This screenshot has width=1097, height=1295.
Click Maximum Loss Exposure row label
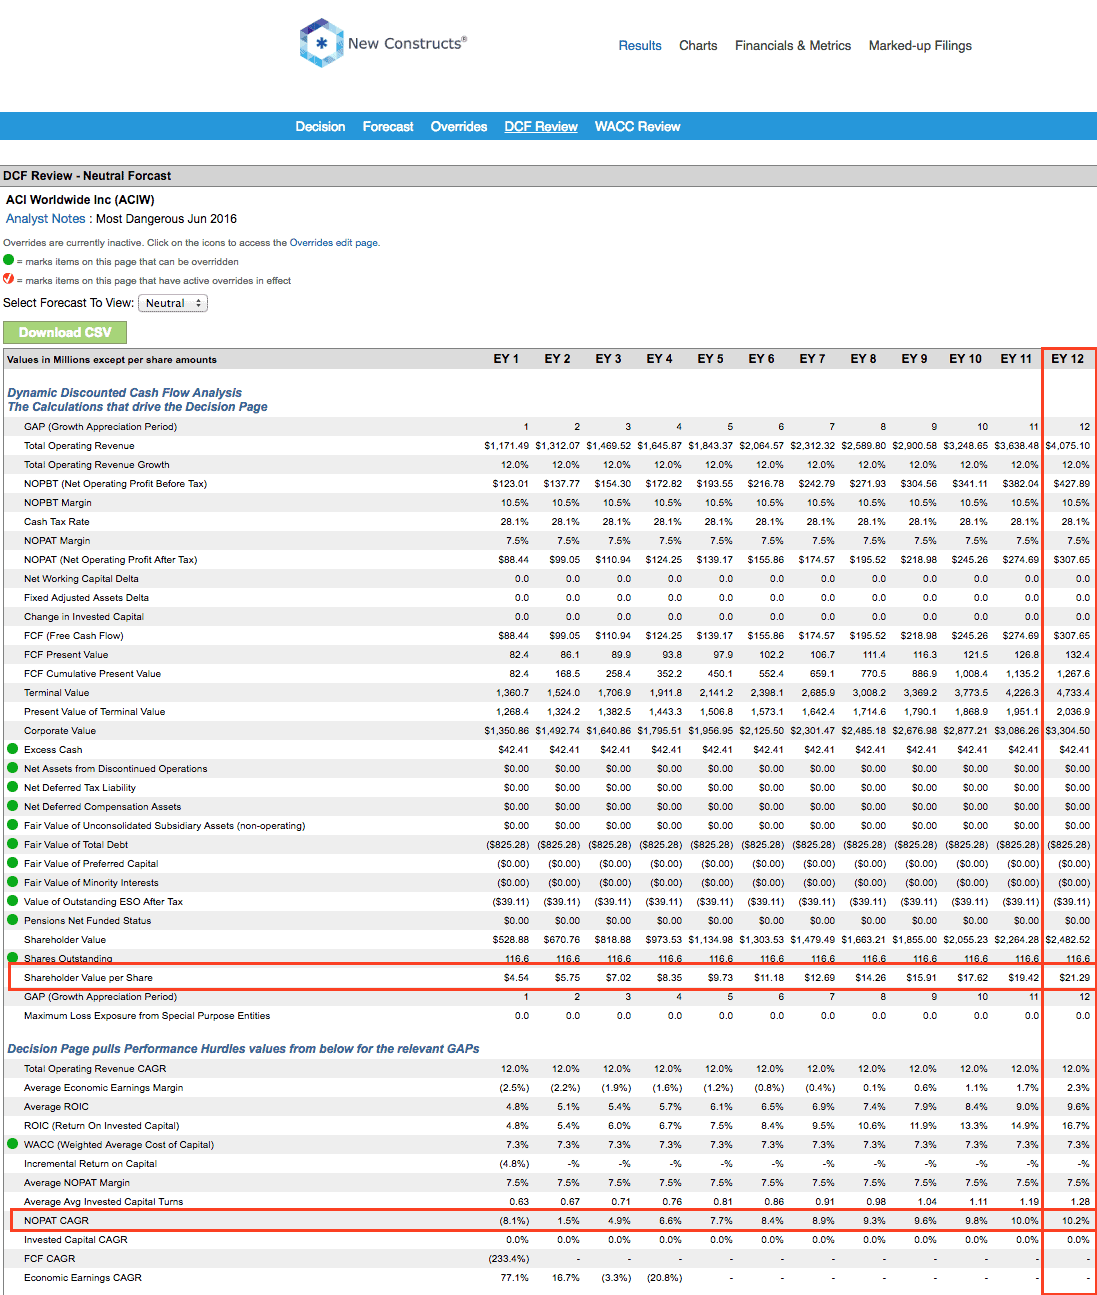[x=147, y=1015]
